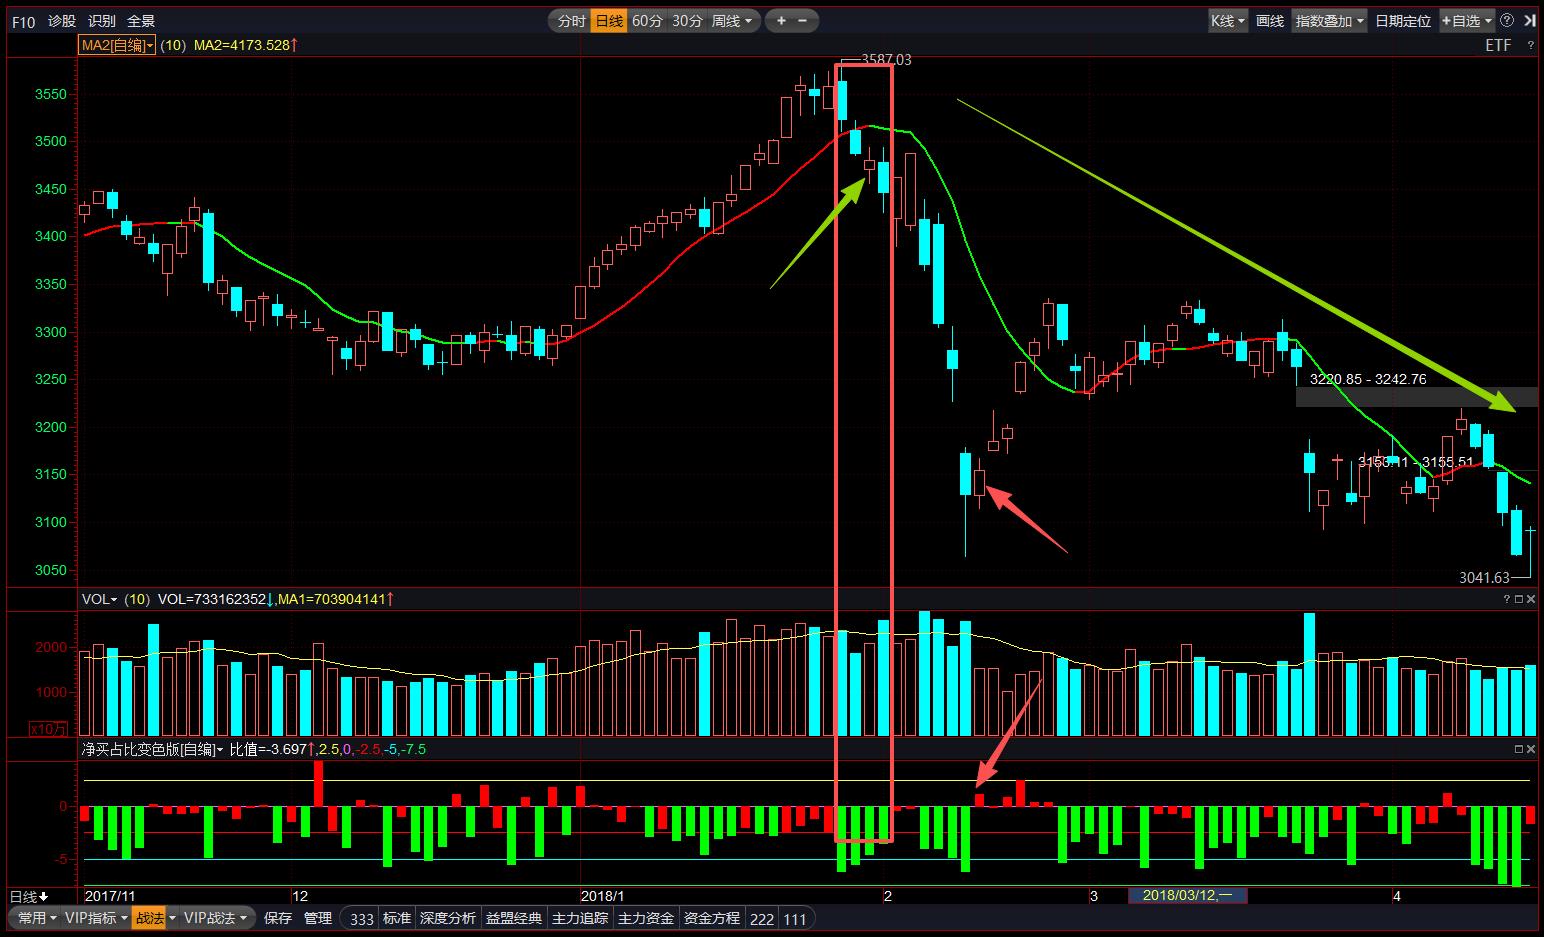This screenshot has width=1544, height=937.
Task: Open the 全景 panorama view
Action: [141, 21]
